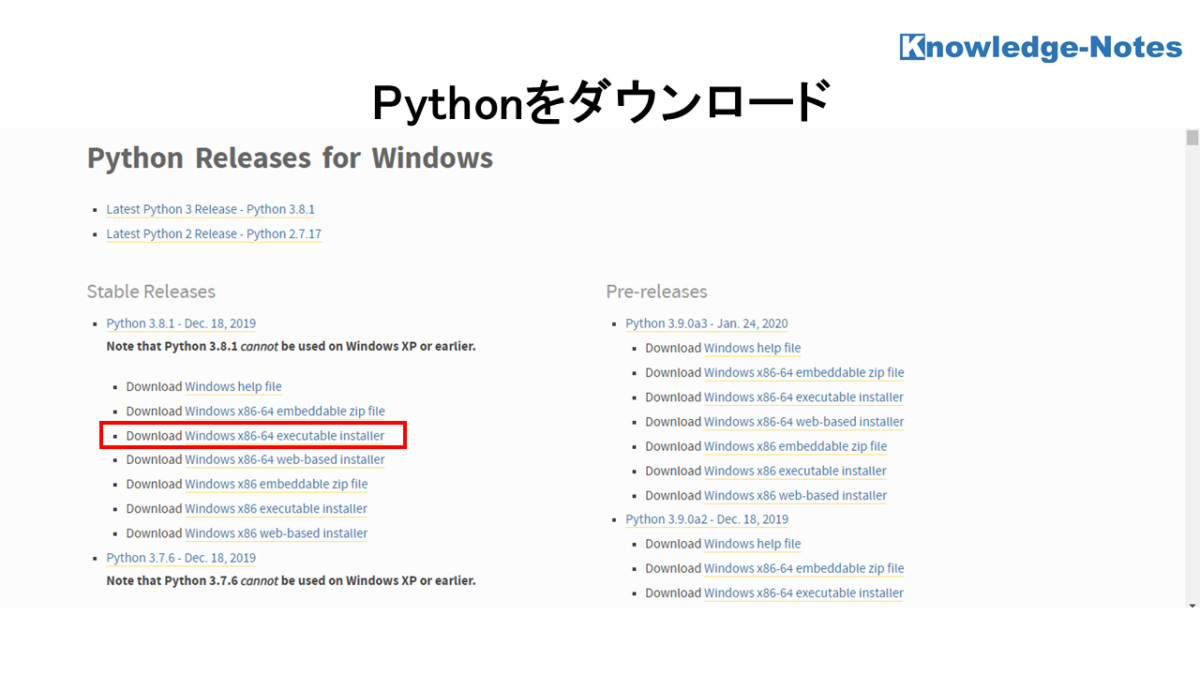
Task: Click the note about Python 3.8.1 and Windows XP
Action: 291,347
